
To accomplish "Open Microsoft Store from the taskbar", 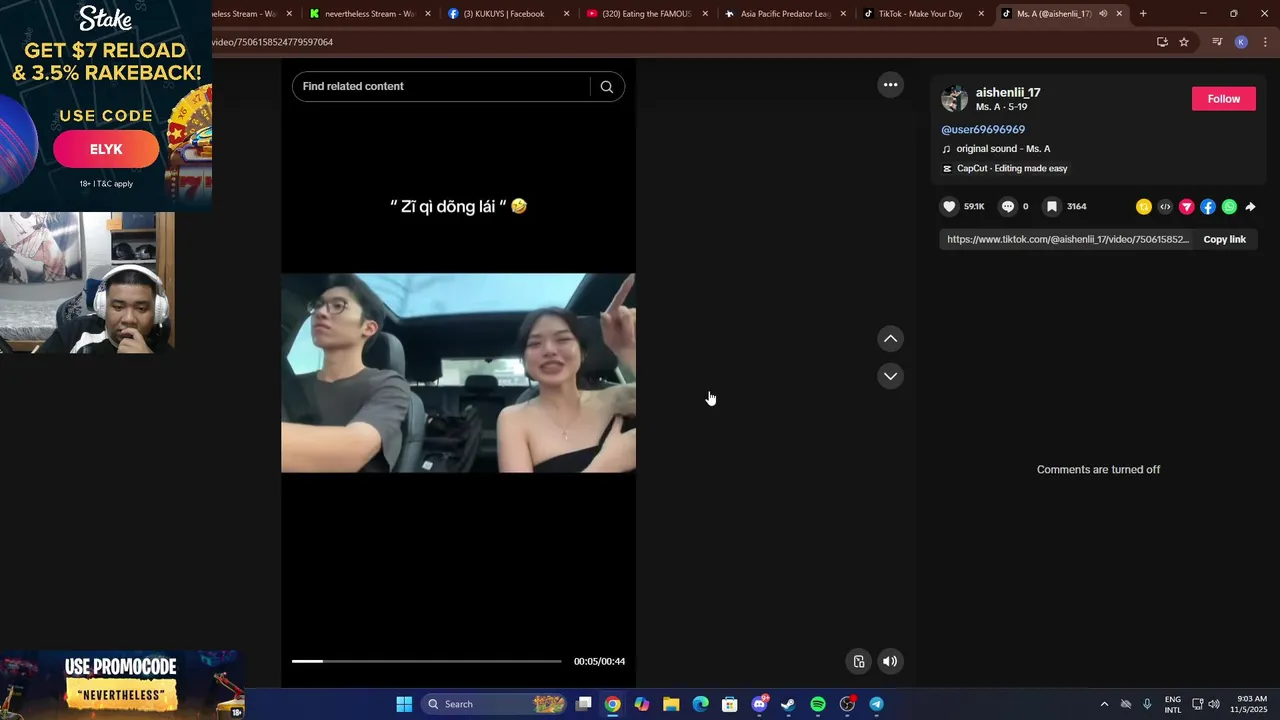I will (x=730, y=704).
